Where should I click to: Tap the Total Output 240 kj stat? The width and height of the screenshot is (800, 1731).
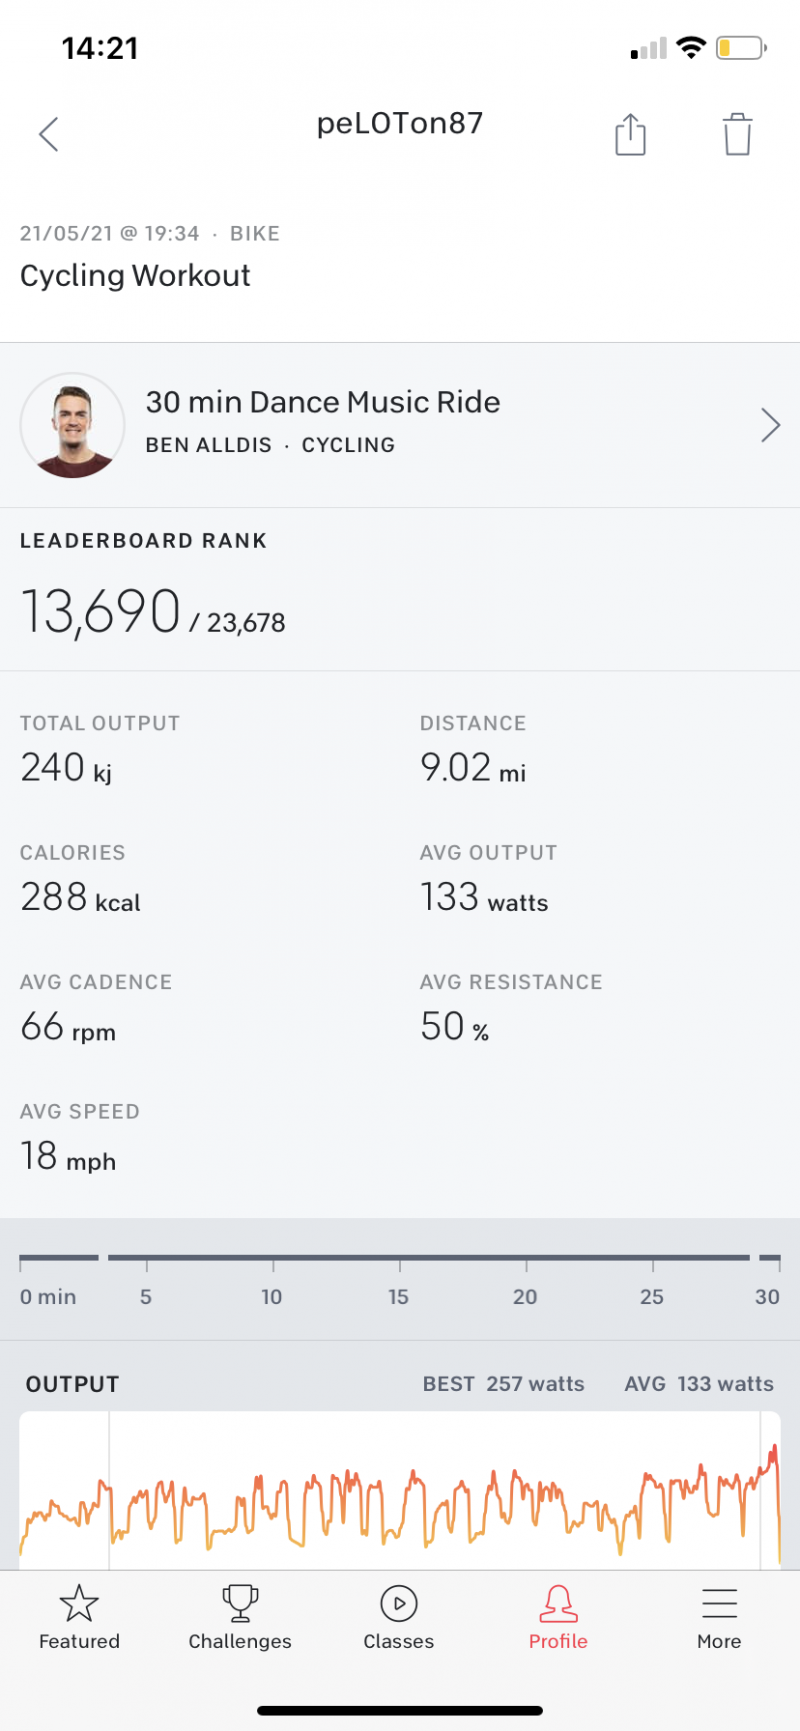point(66,768)
